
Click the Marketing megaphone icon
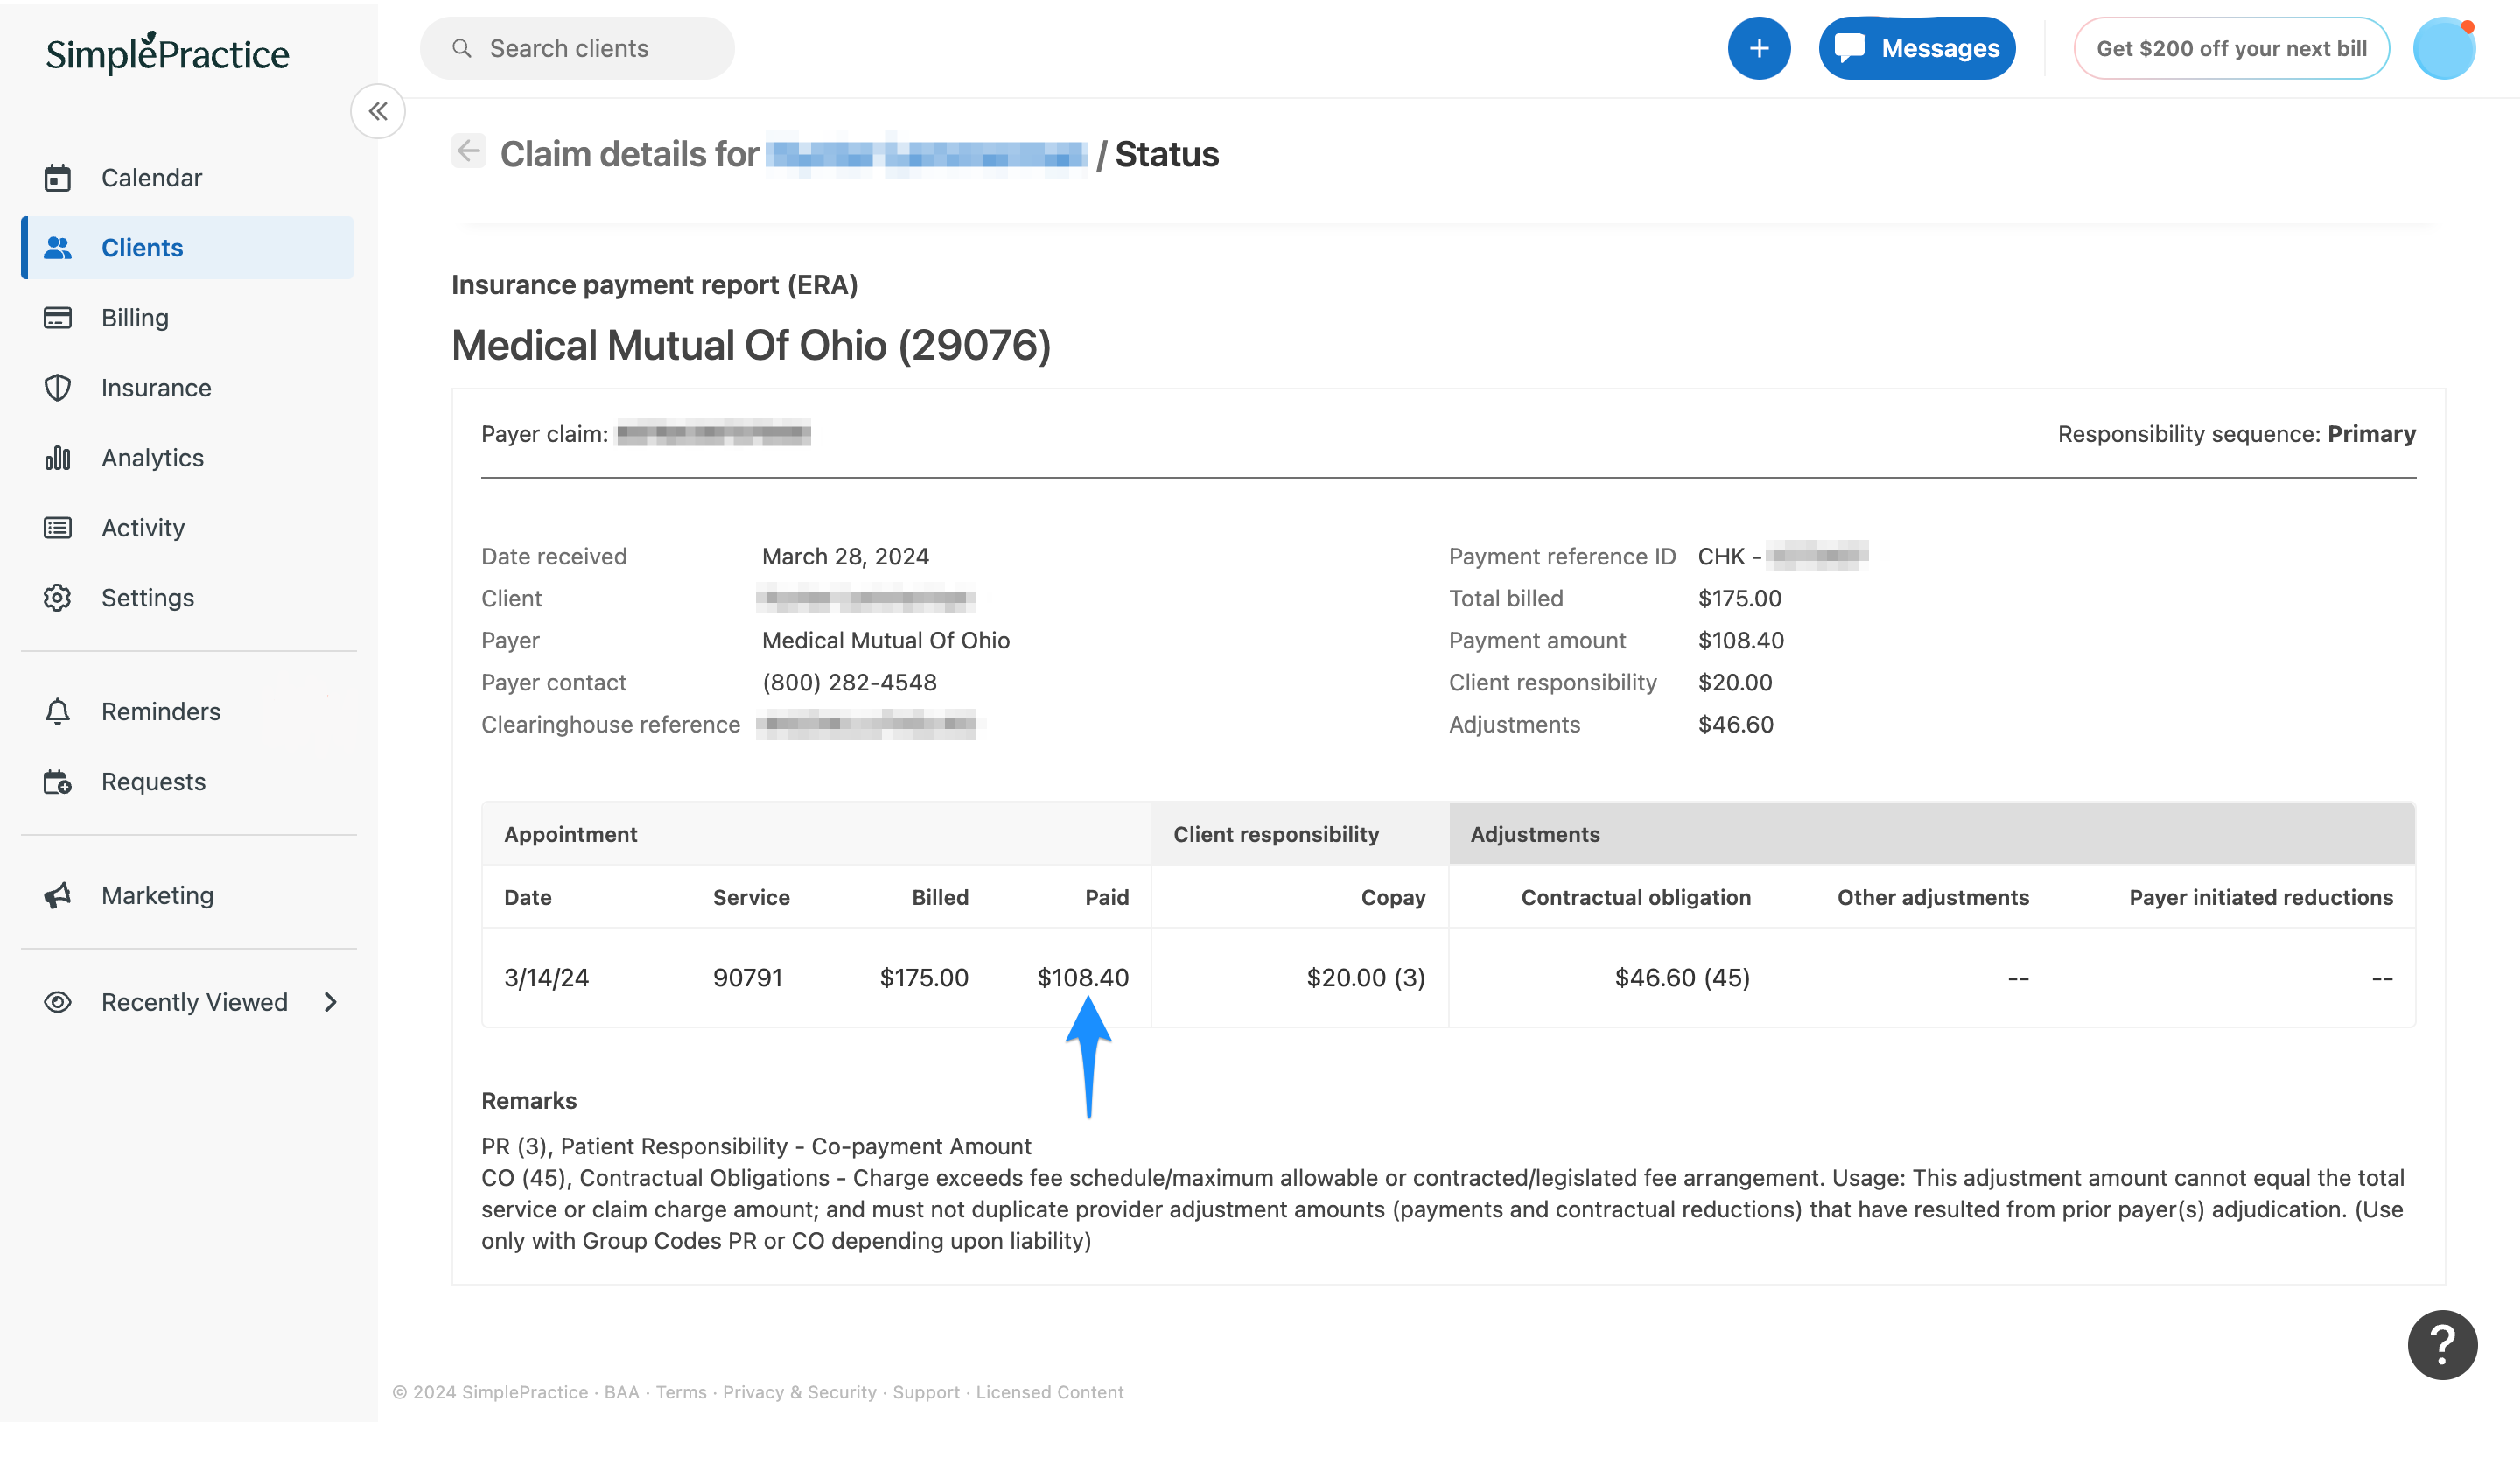[x=58, y=896]
